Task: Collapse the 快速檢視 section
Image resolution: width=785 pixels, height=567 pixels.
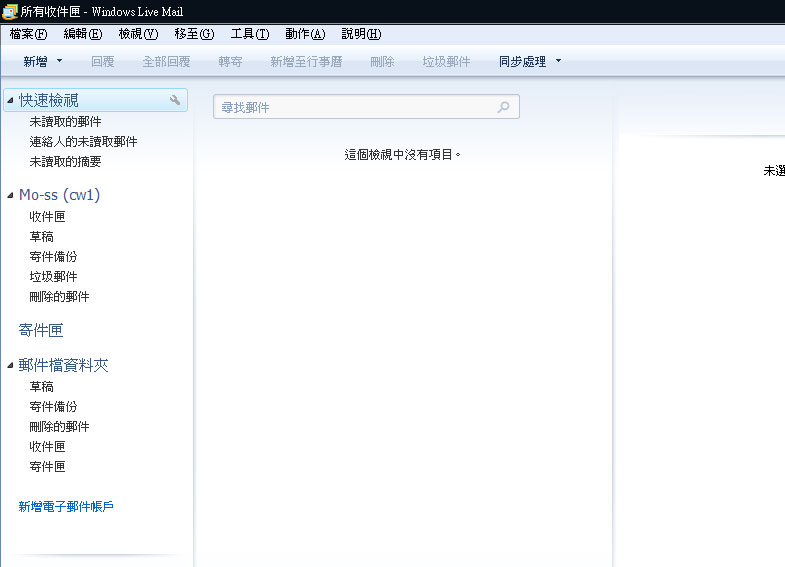Action: 10,101
